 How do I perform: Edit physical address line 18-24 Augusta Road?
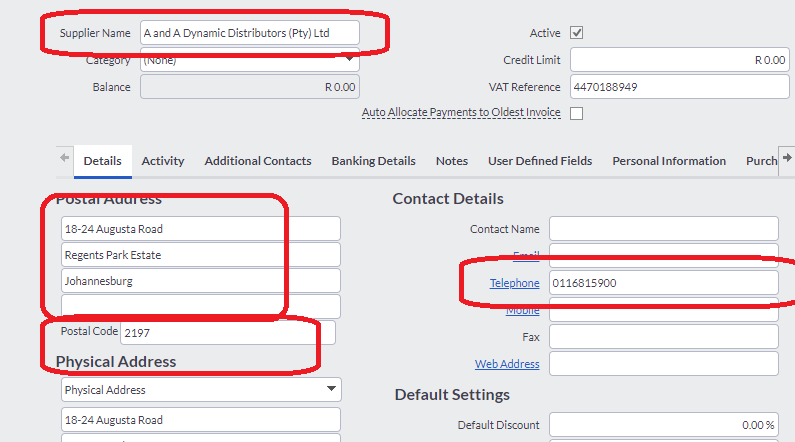pos(201,420)
